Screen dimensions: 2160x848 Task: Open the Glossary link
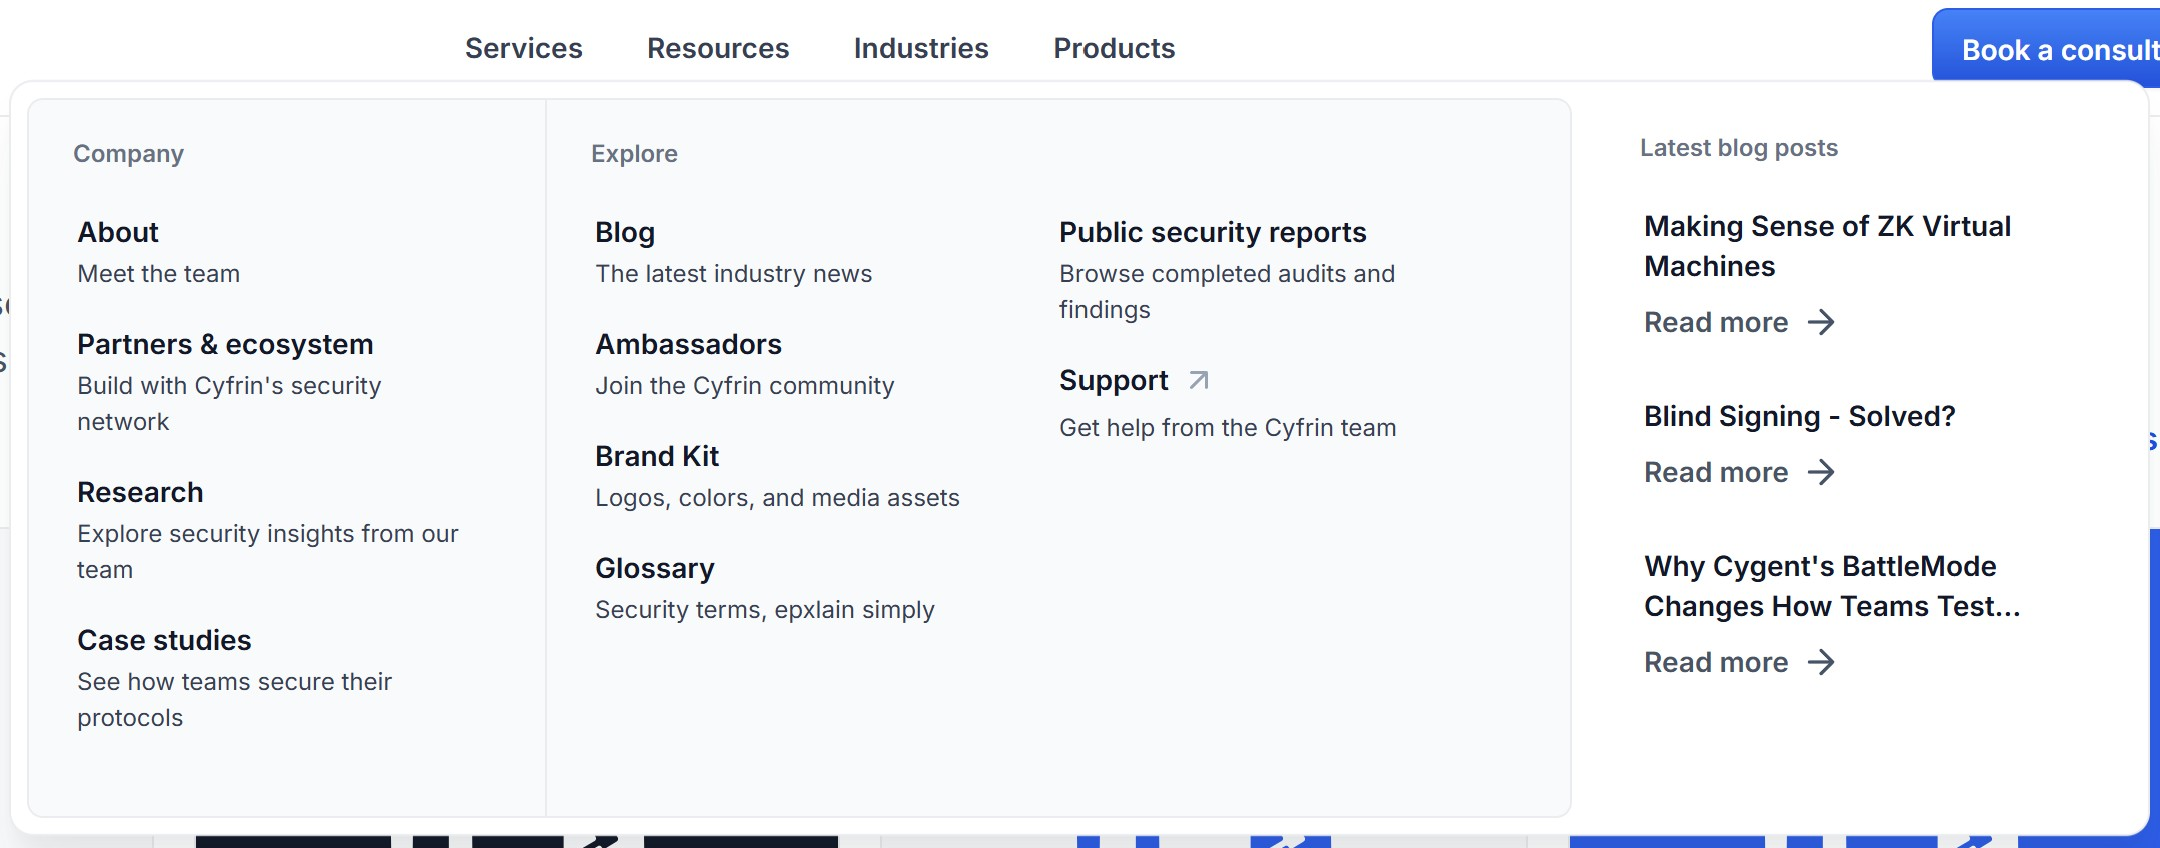point(655,568)
